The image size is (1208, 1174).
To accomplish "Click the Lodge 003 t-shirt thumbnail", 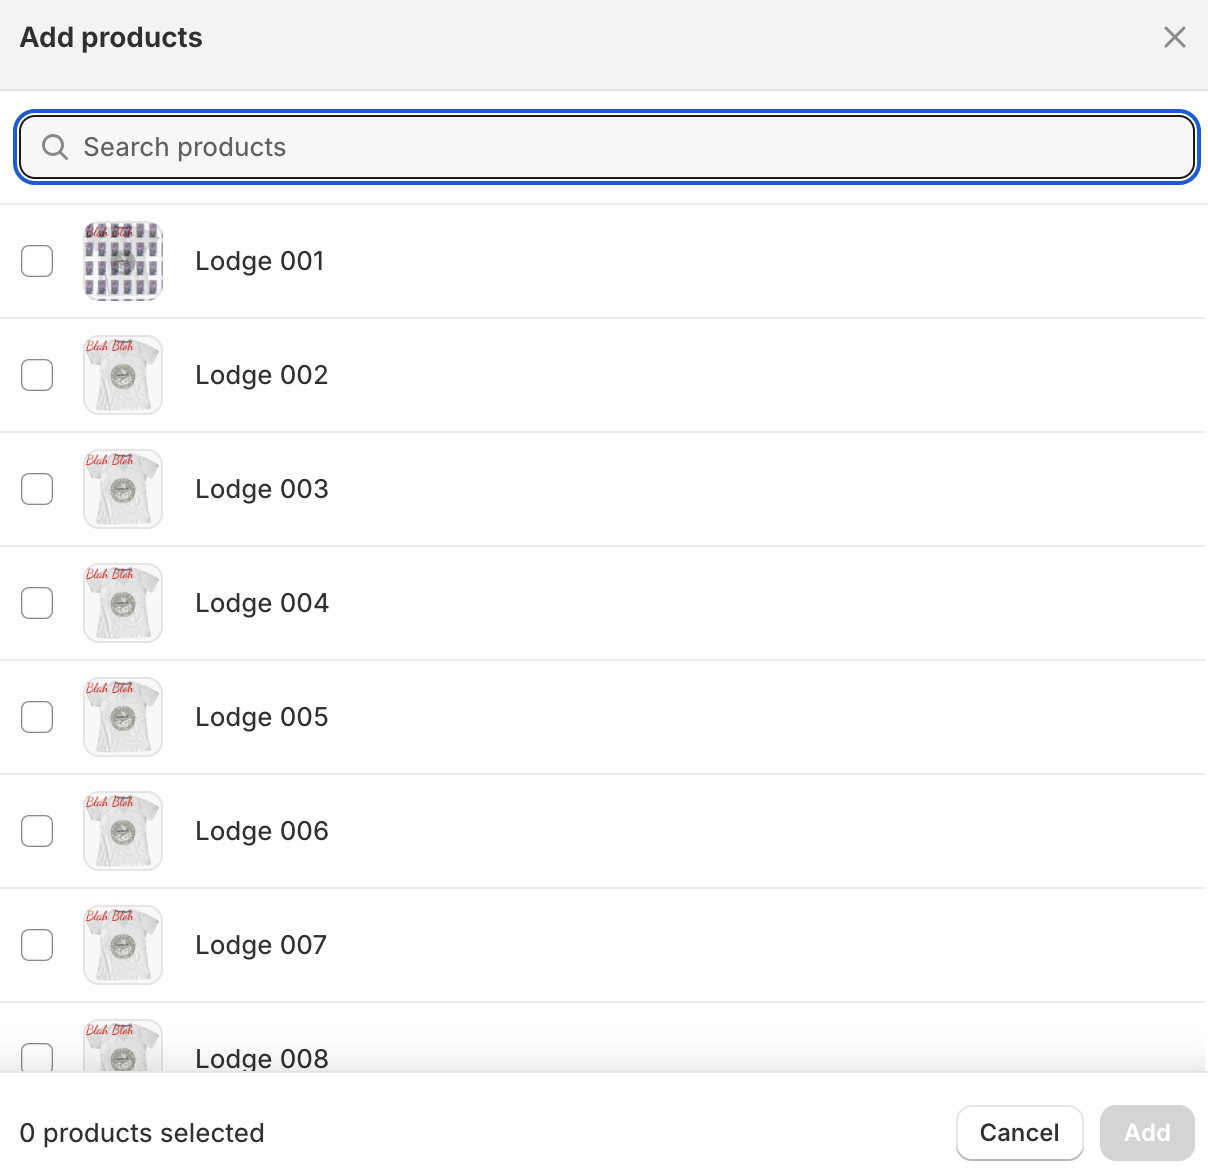I will (123, 489).
